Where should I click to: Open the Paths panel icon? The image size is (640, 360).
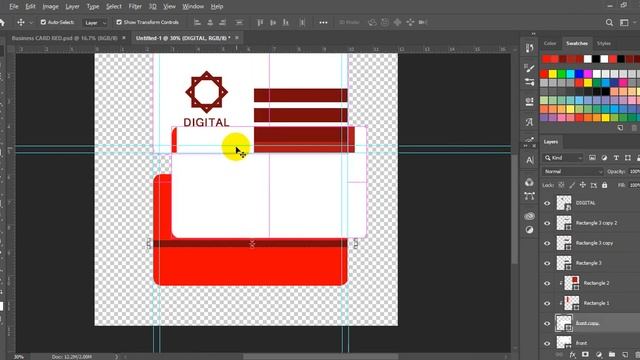529,196
